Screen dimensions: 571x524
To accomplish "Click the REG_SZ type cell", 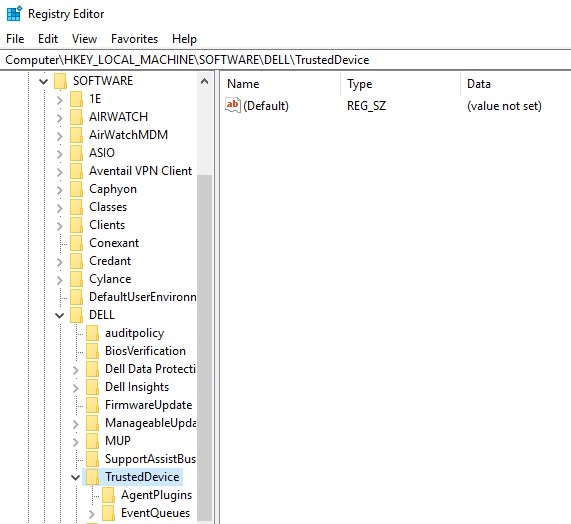I will (366, 106).
